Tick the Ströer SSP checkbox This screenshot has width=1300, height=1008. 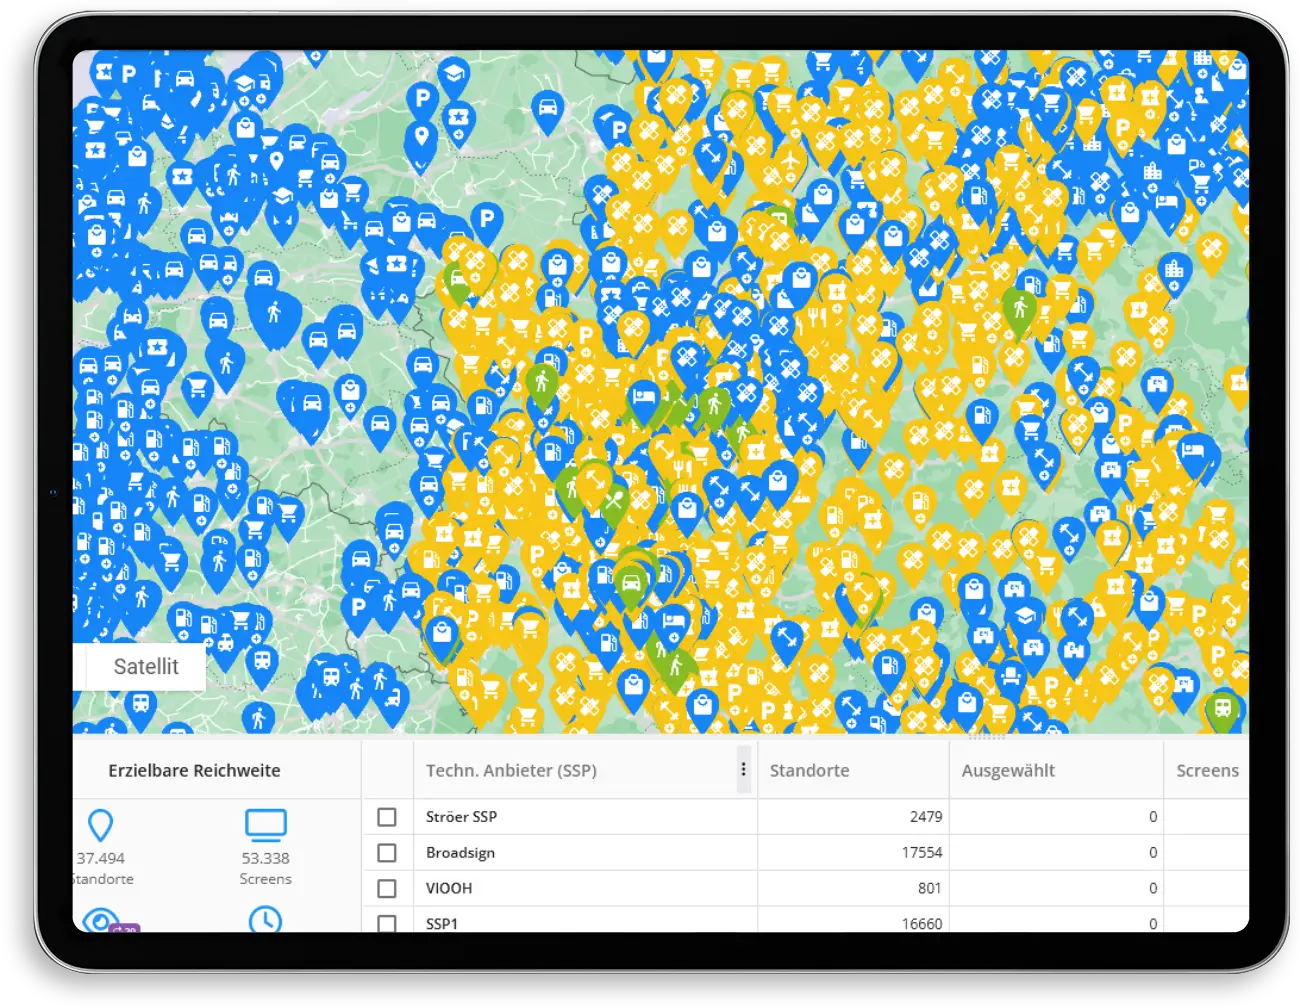pyautogui.click(x=387, y=817)
